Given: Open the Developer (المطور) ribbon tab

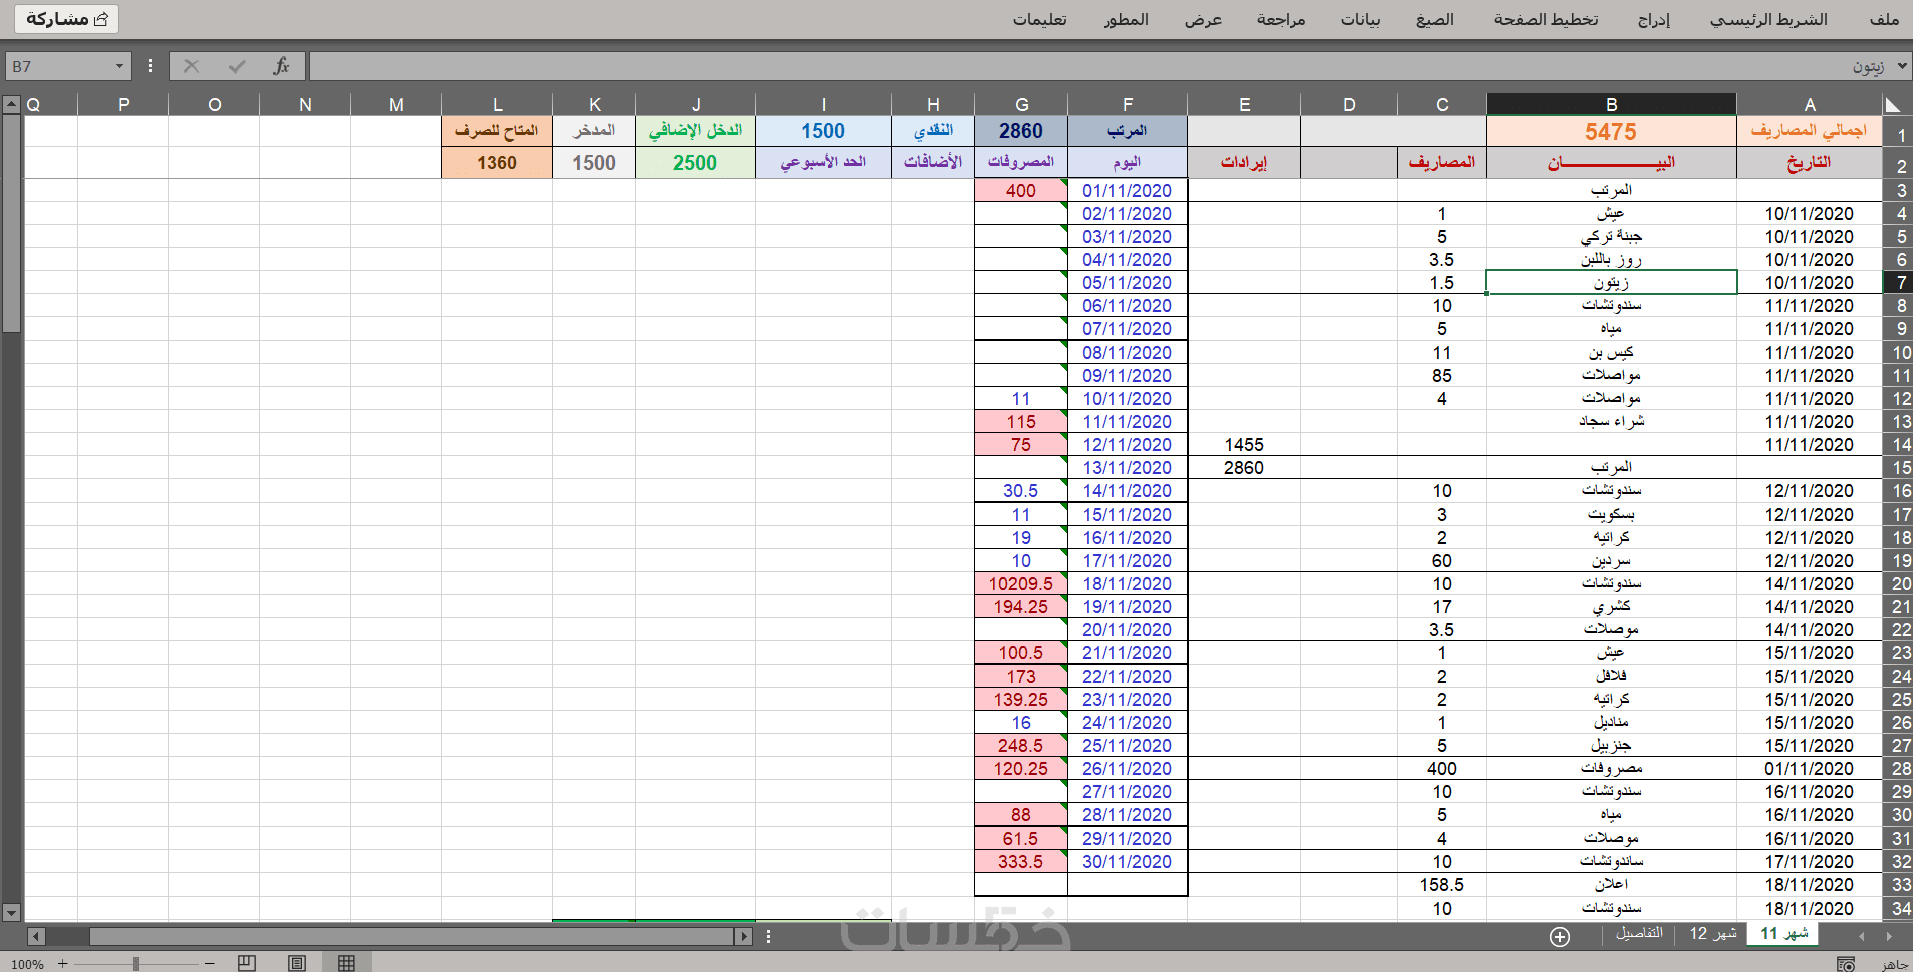Looking at the screenshot, I should [1126, 19].
